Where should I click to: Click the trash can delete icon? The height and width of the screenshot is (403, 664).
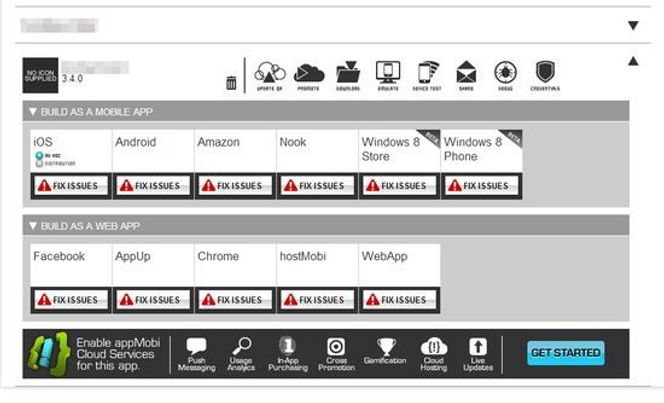pos(231,83)
